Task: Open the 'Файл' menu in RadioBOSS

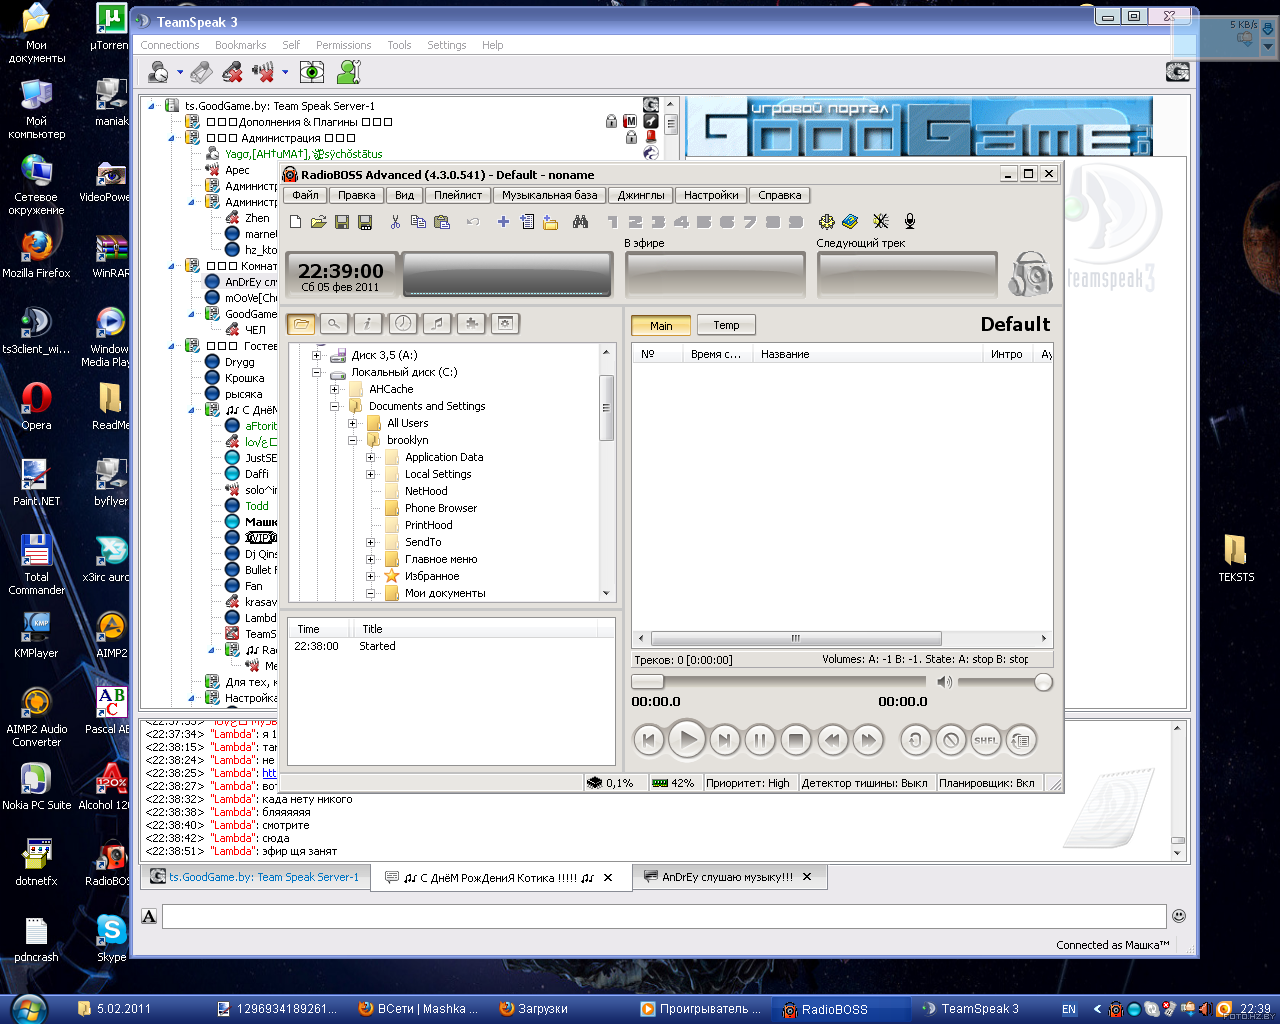Action: [306, 195]
